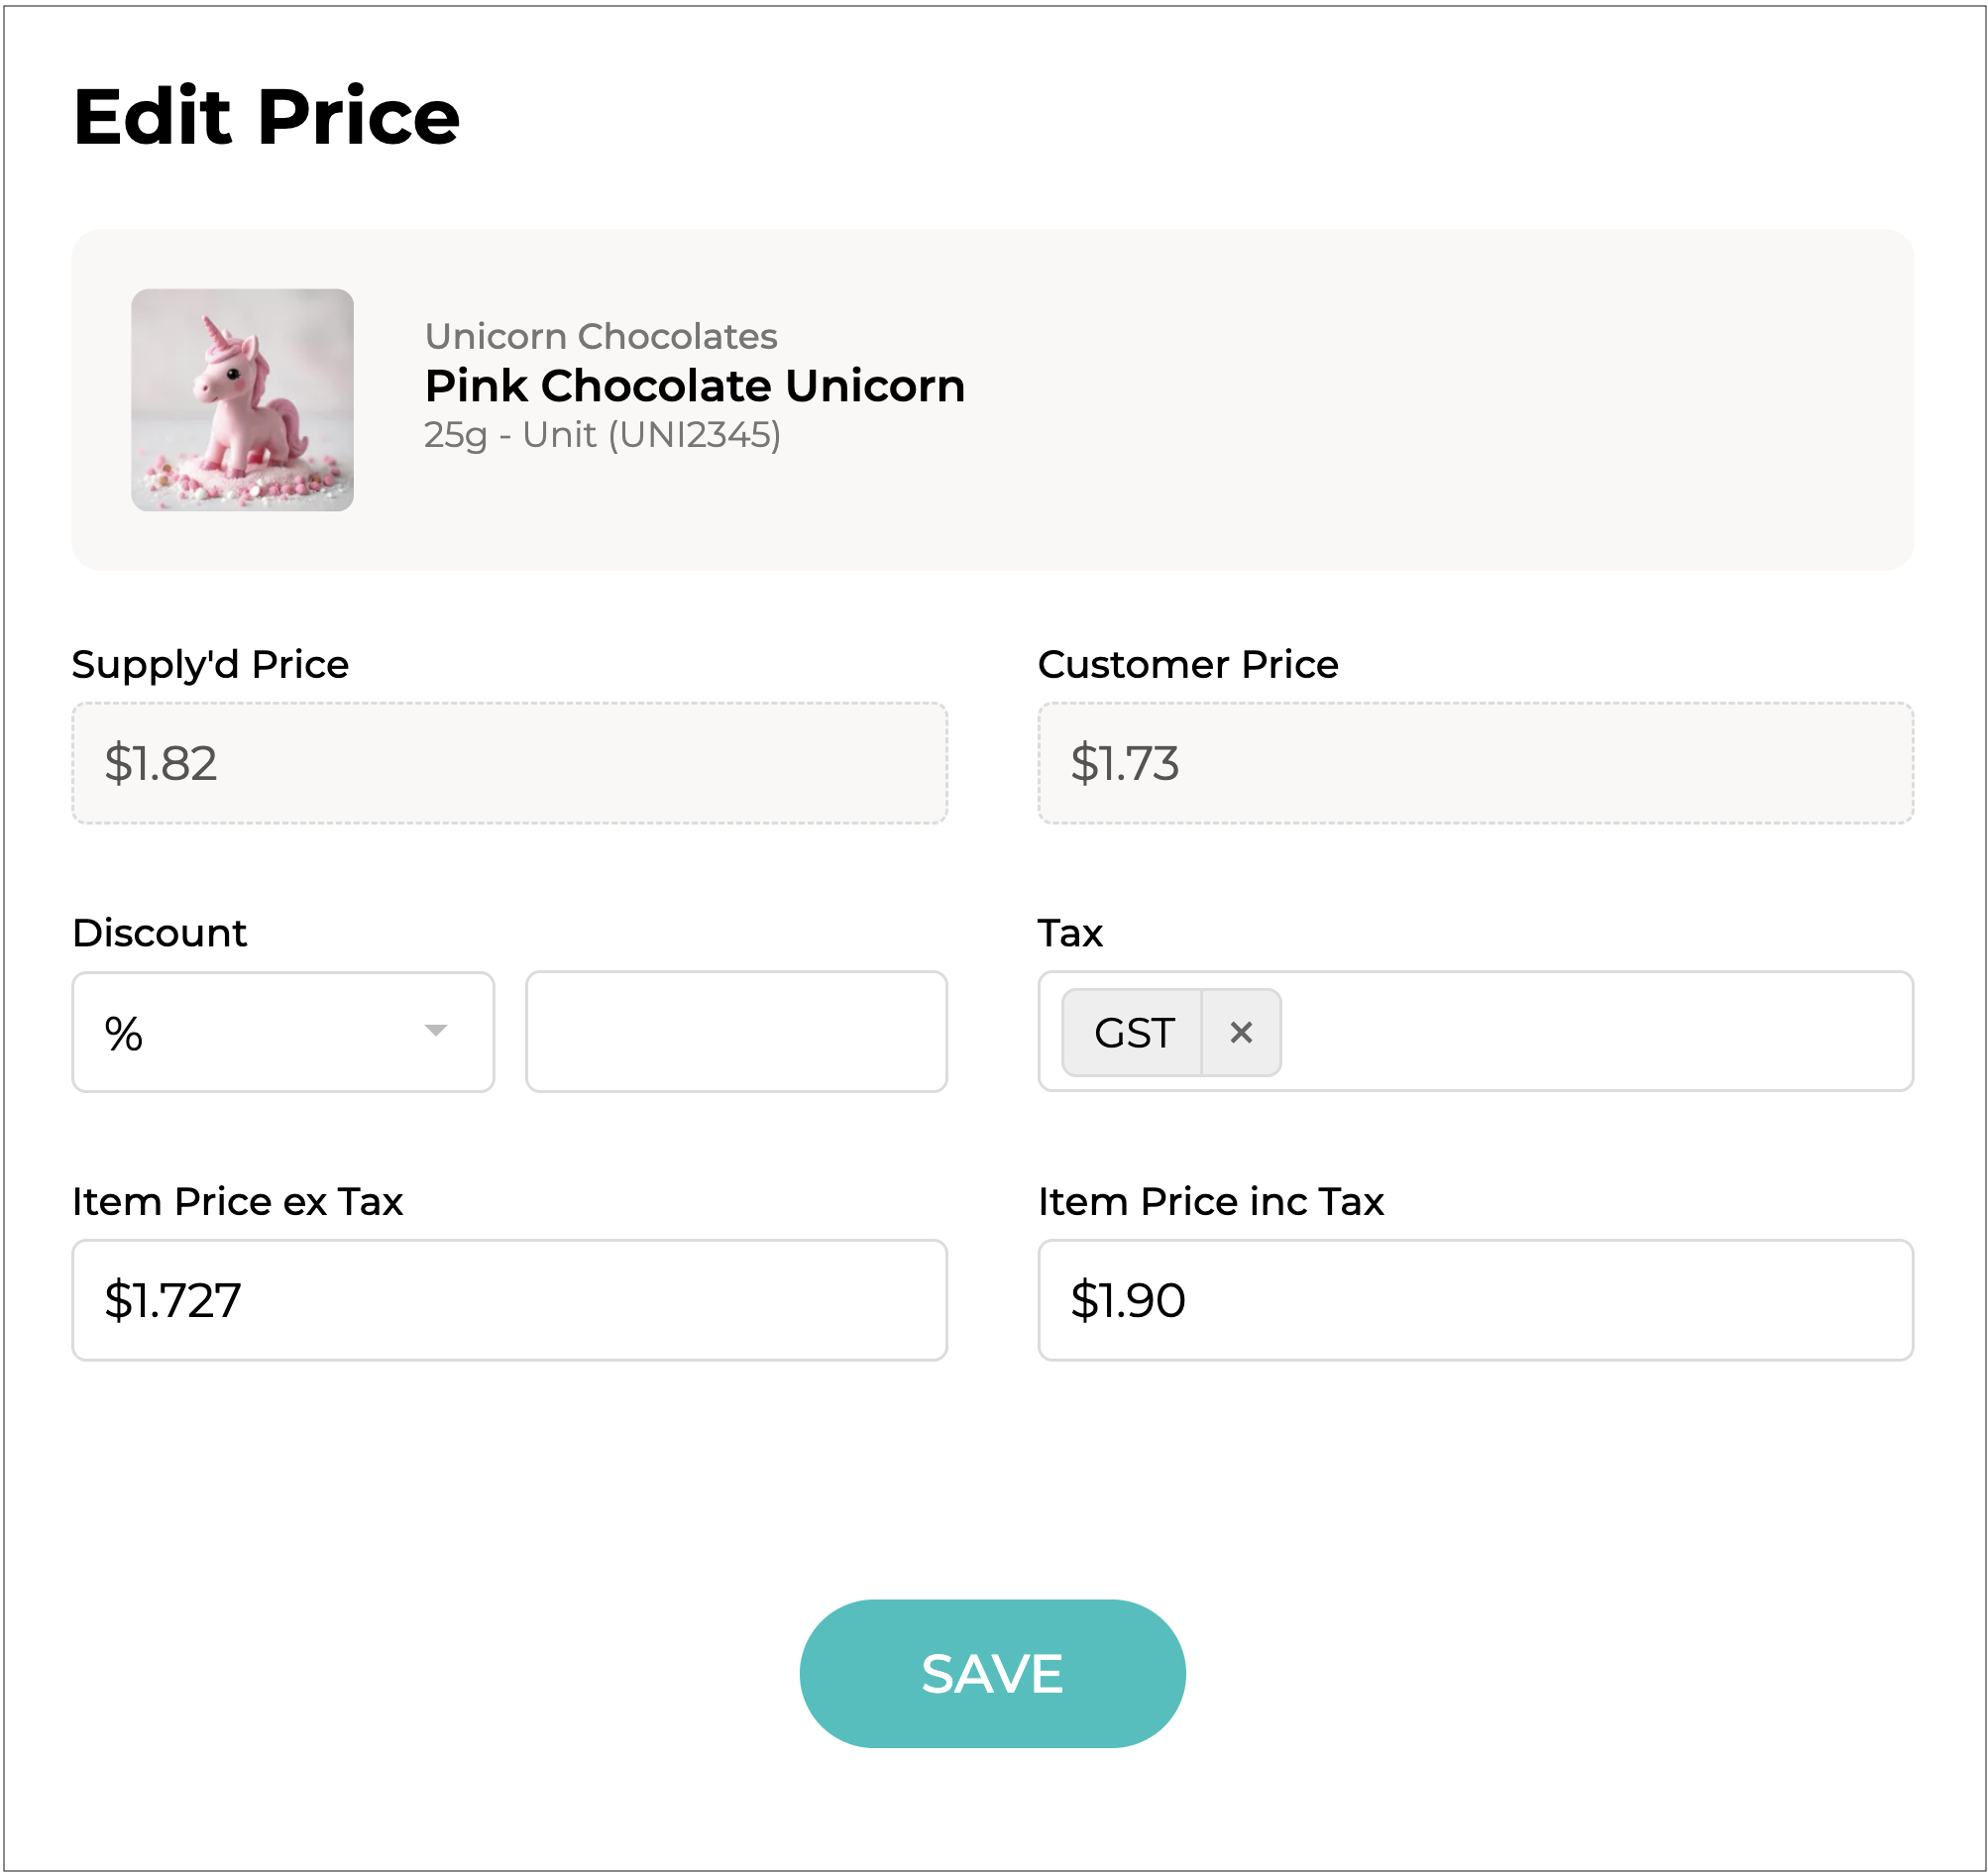The width and height of the screenshot is (1988, 1875).
Task: Click the Edit Price heading
Action: click(x=266, y=117)
